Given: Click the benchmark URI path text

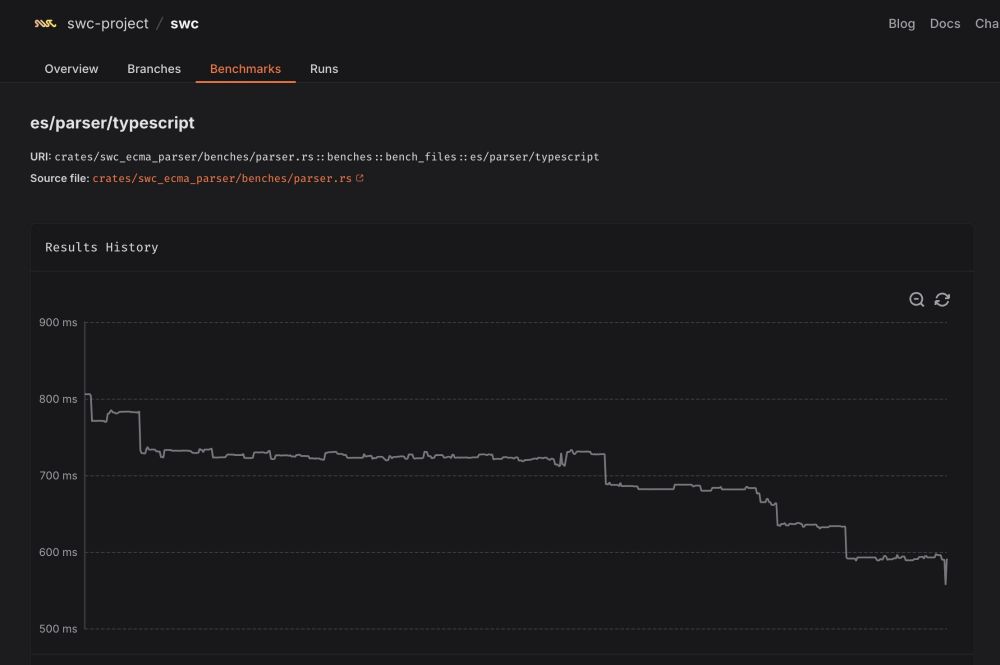Looking at the screenshot, I should coord(327,157).
